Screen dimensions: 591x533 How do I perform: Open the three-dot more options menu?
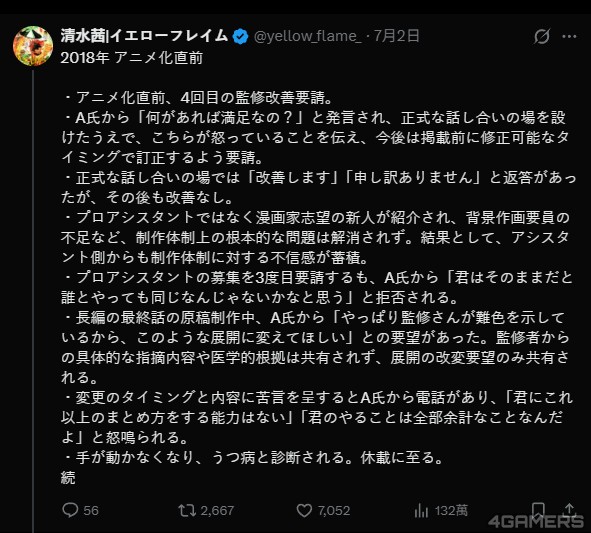pos(569,37)
